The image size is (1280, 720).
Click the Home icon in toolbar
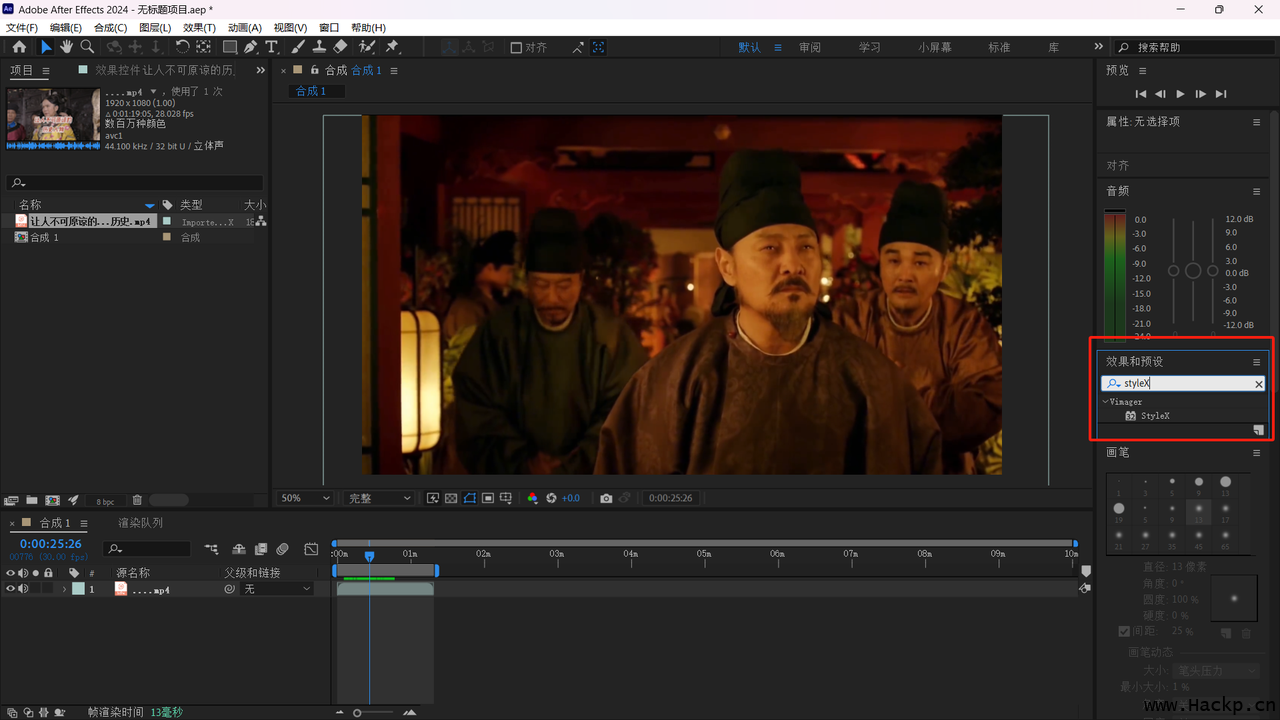[x=19, y=47]
